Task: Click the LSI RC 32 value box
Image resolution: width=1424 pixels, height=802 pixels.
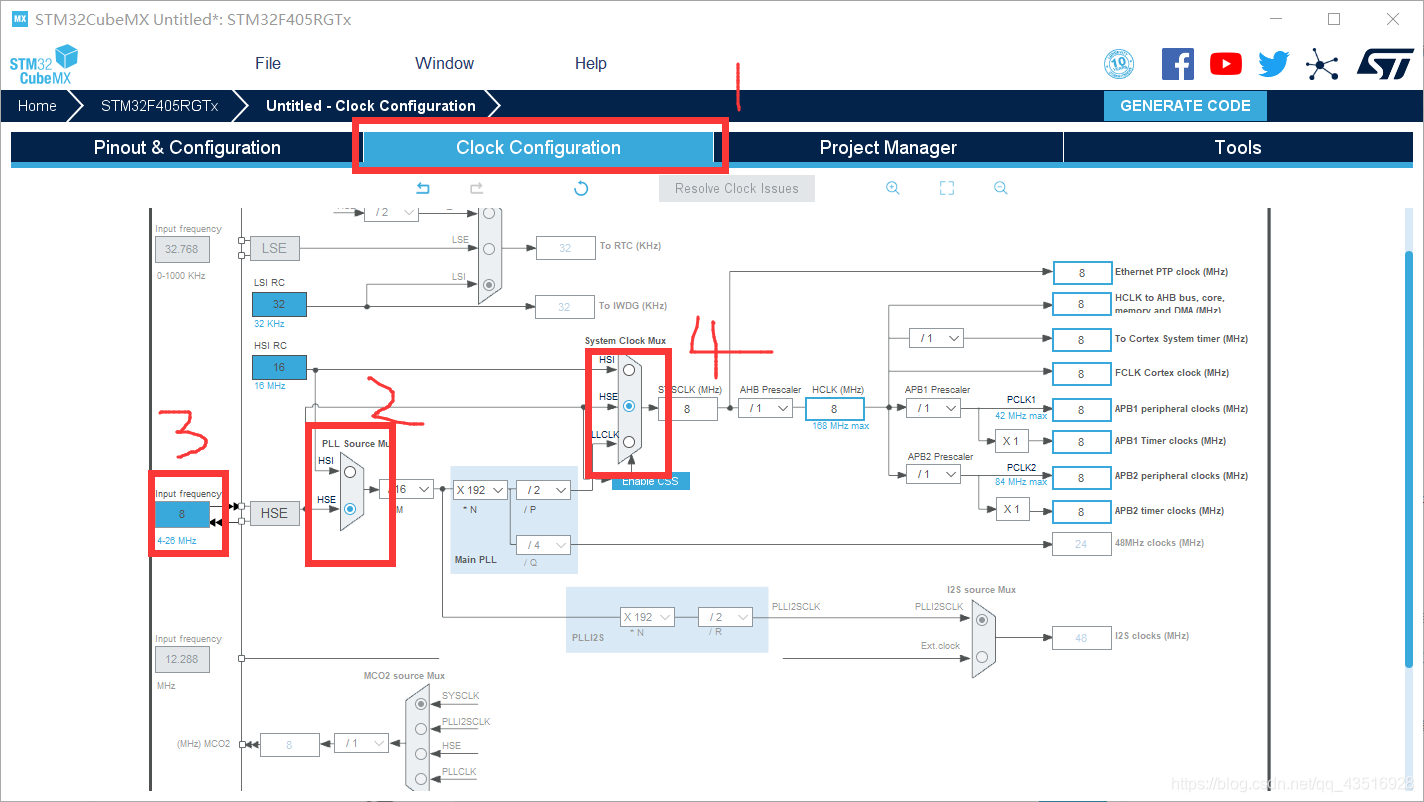Action: (279, 304)
